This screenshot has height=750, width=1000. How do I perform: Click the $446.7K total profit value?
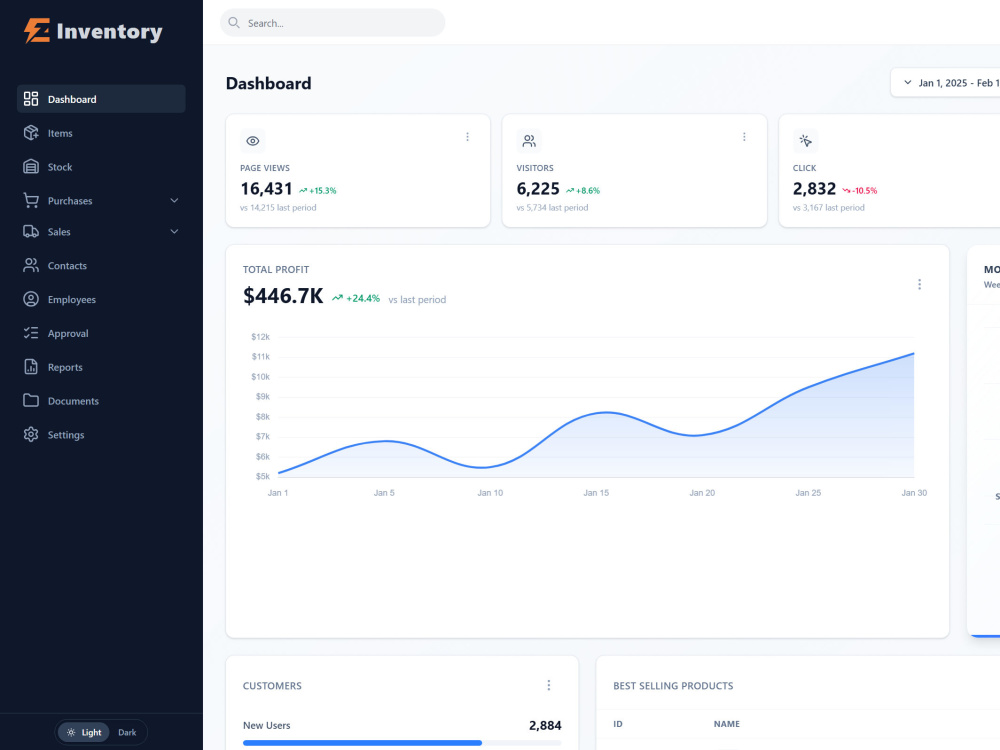pos(283,296)
